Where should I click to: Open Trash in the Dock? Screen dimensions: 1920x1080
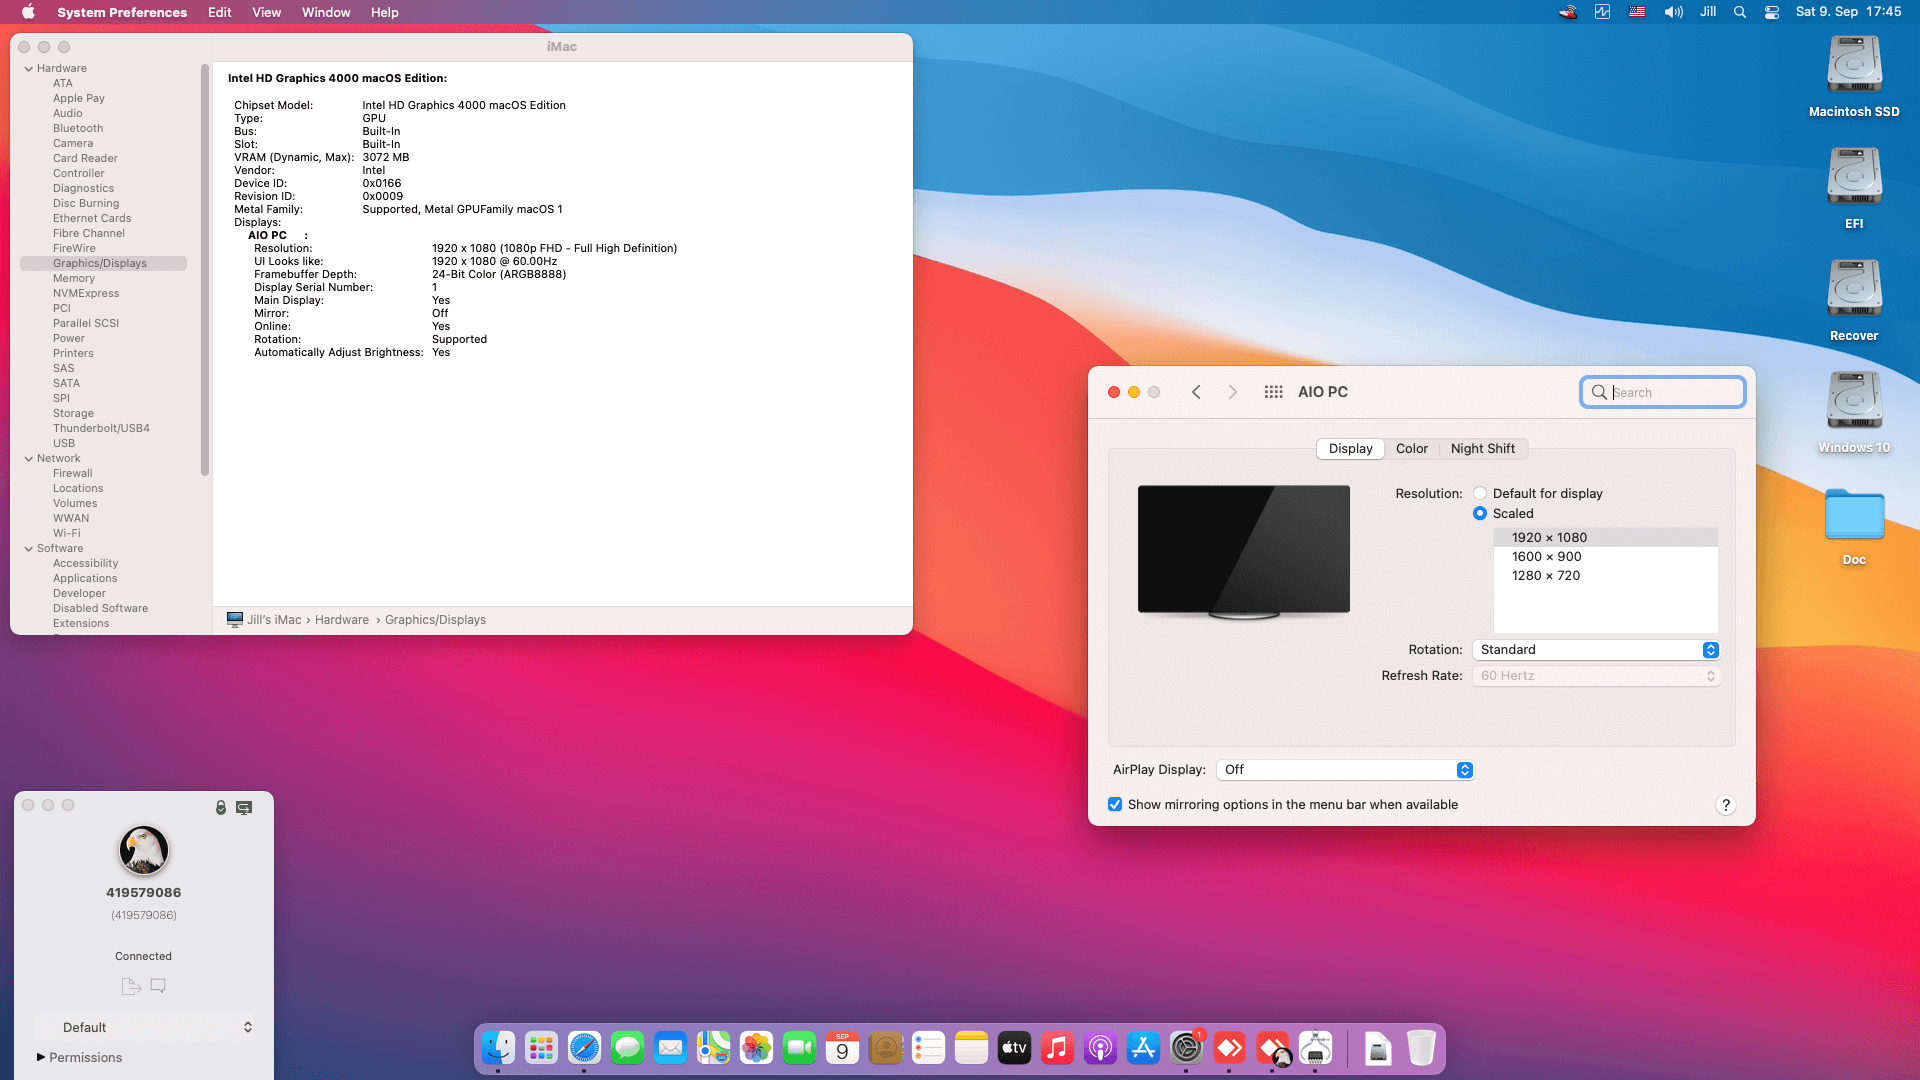(x=1421, y=1048)
